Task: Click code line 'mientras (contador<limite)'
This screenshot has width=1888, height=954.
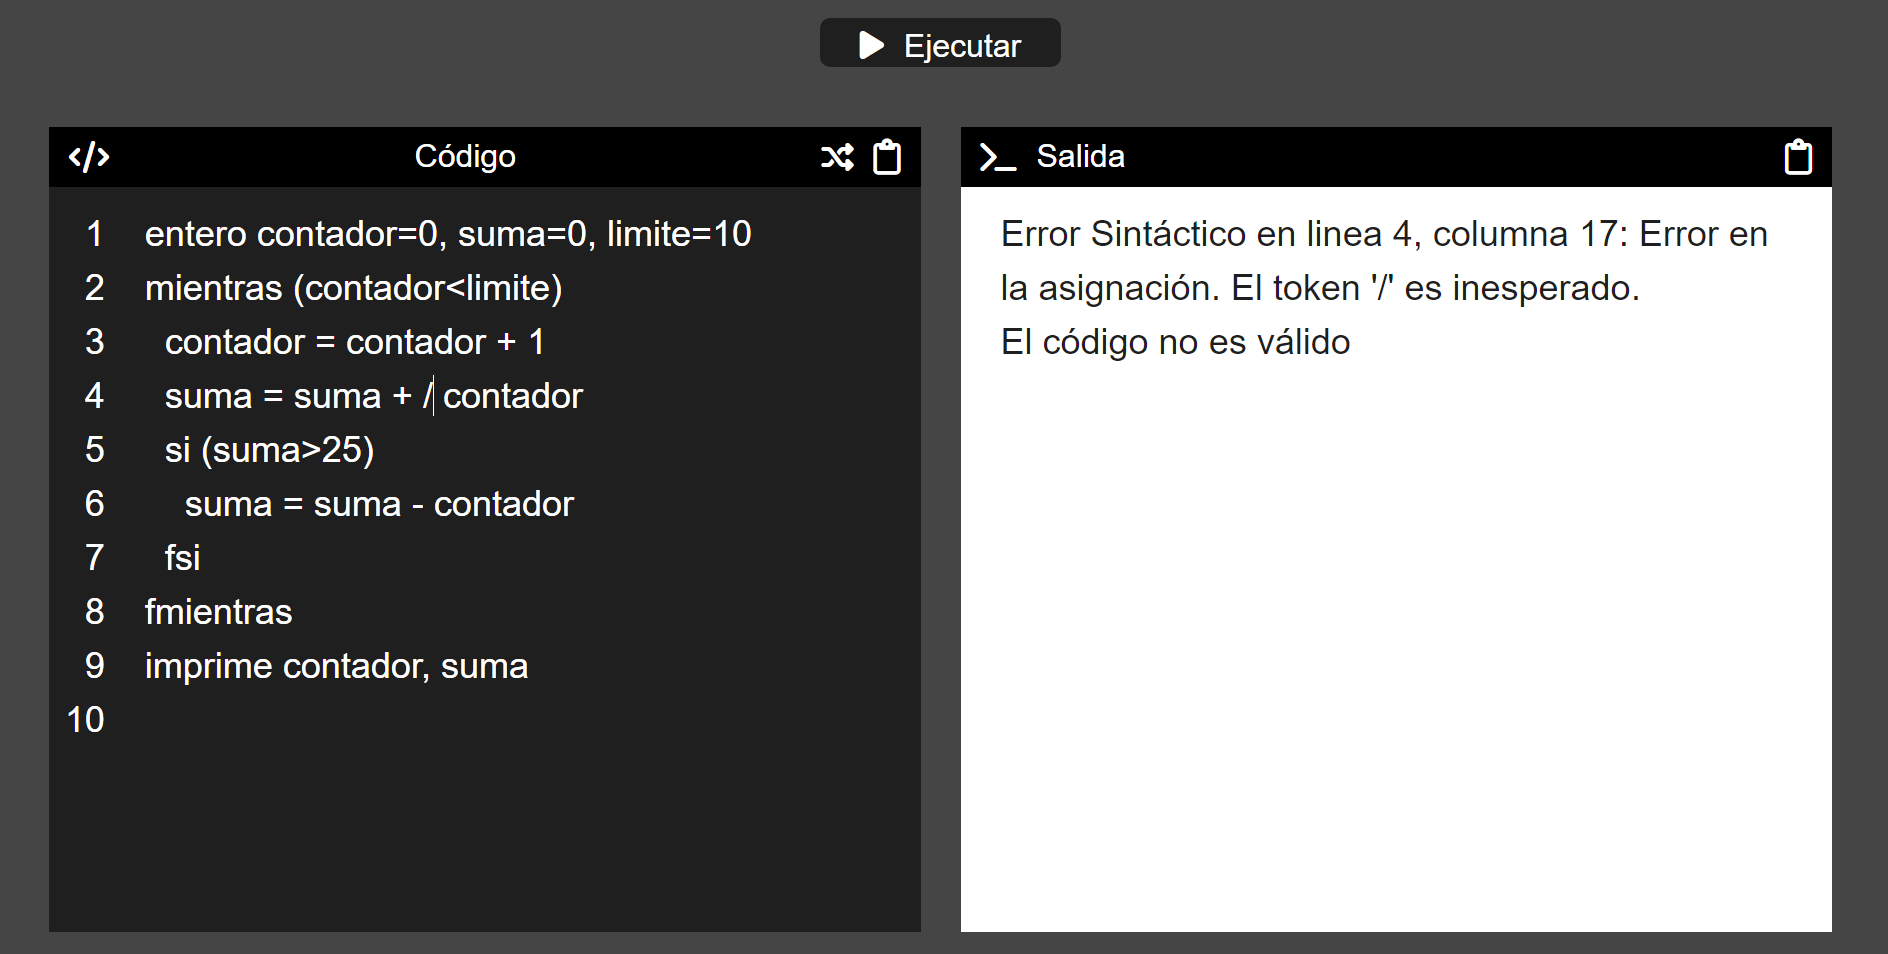Action: (354, 288)
